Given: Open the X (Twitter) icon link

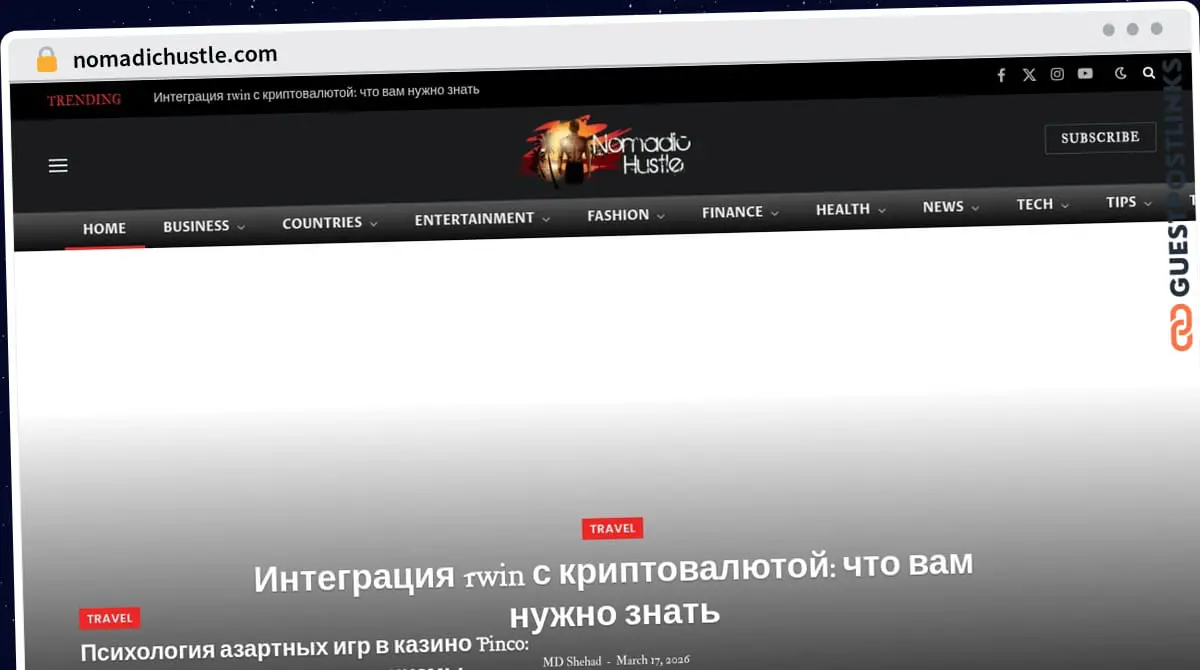Looking at the screenshot, I should tap(1029, 75).
